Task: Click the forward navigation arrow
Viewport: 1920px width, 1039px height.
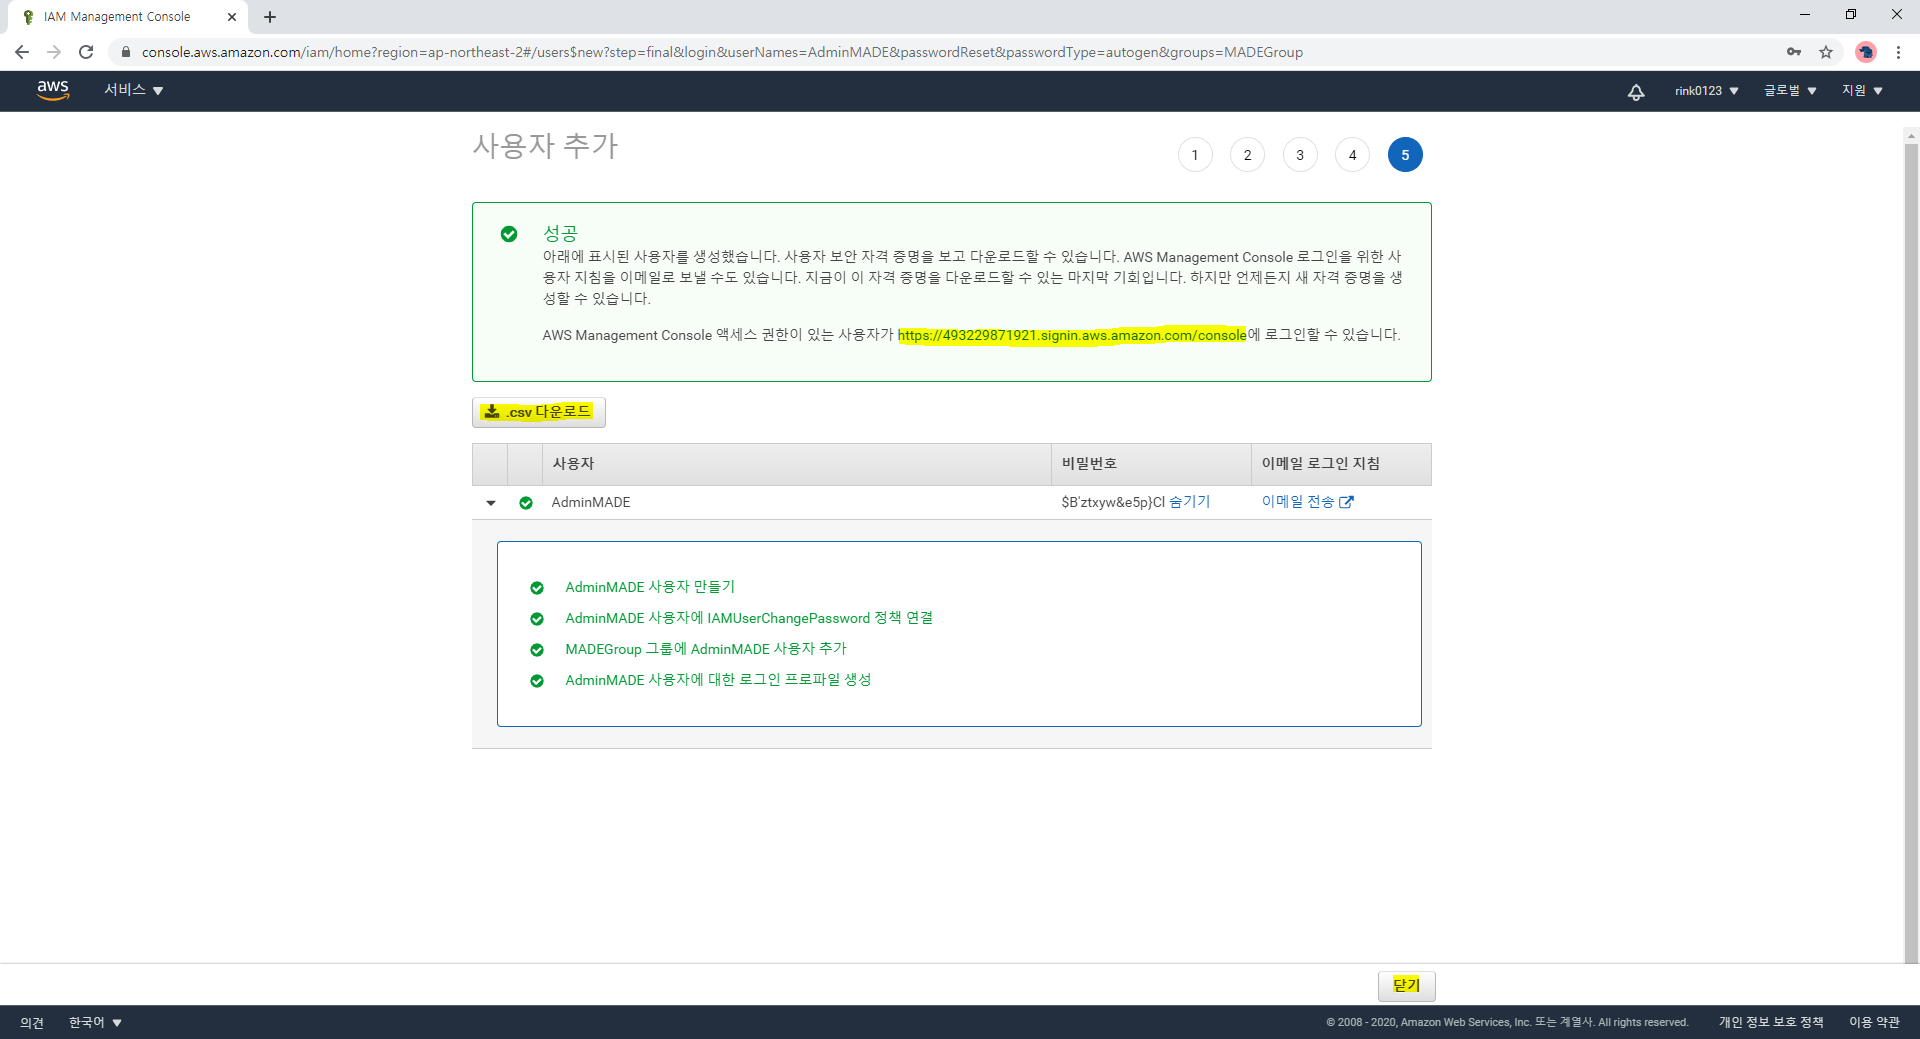Action: pos(54,52)
